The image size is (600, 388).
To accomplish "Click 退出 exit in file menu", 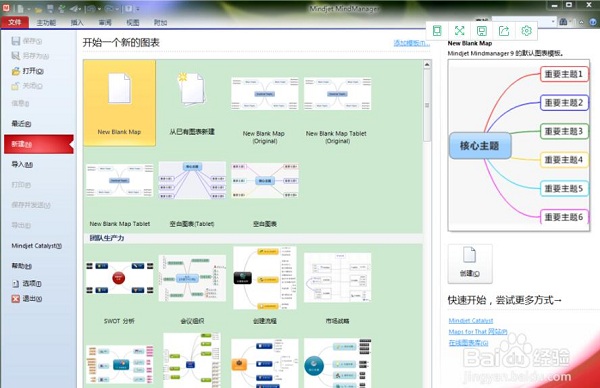I will point(27,298).
